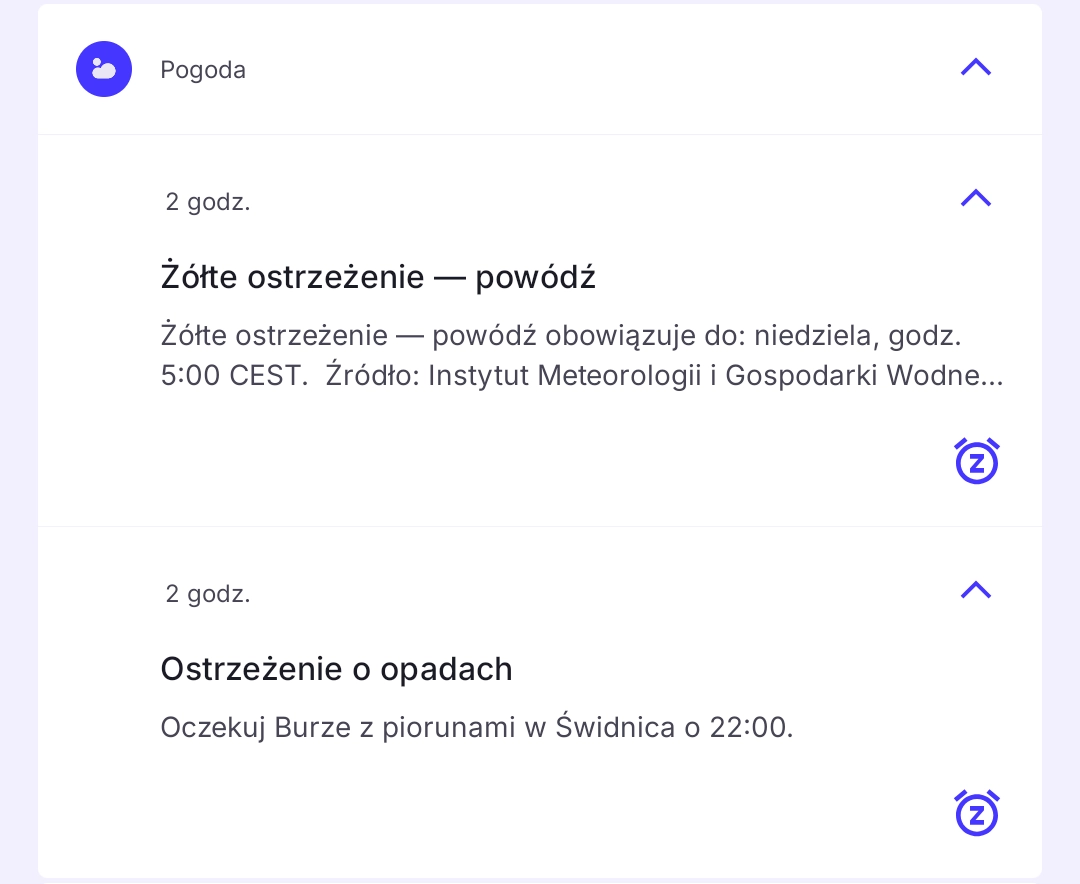The width and height of the screenshot is (1080, 884).
Task: Click the word powódź in flood title
Action: click(x=535, y=277)
